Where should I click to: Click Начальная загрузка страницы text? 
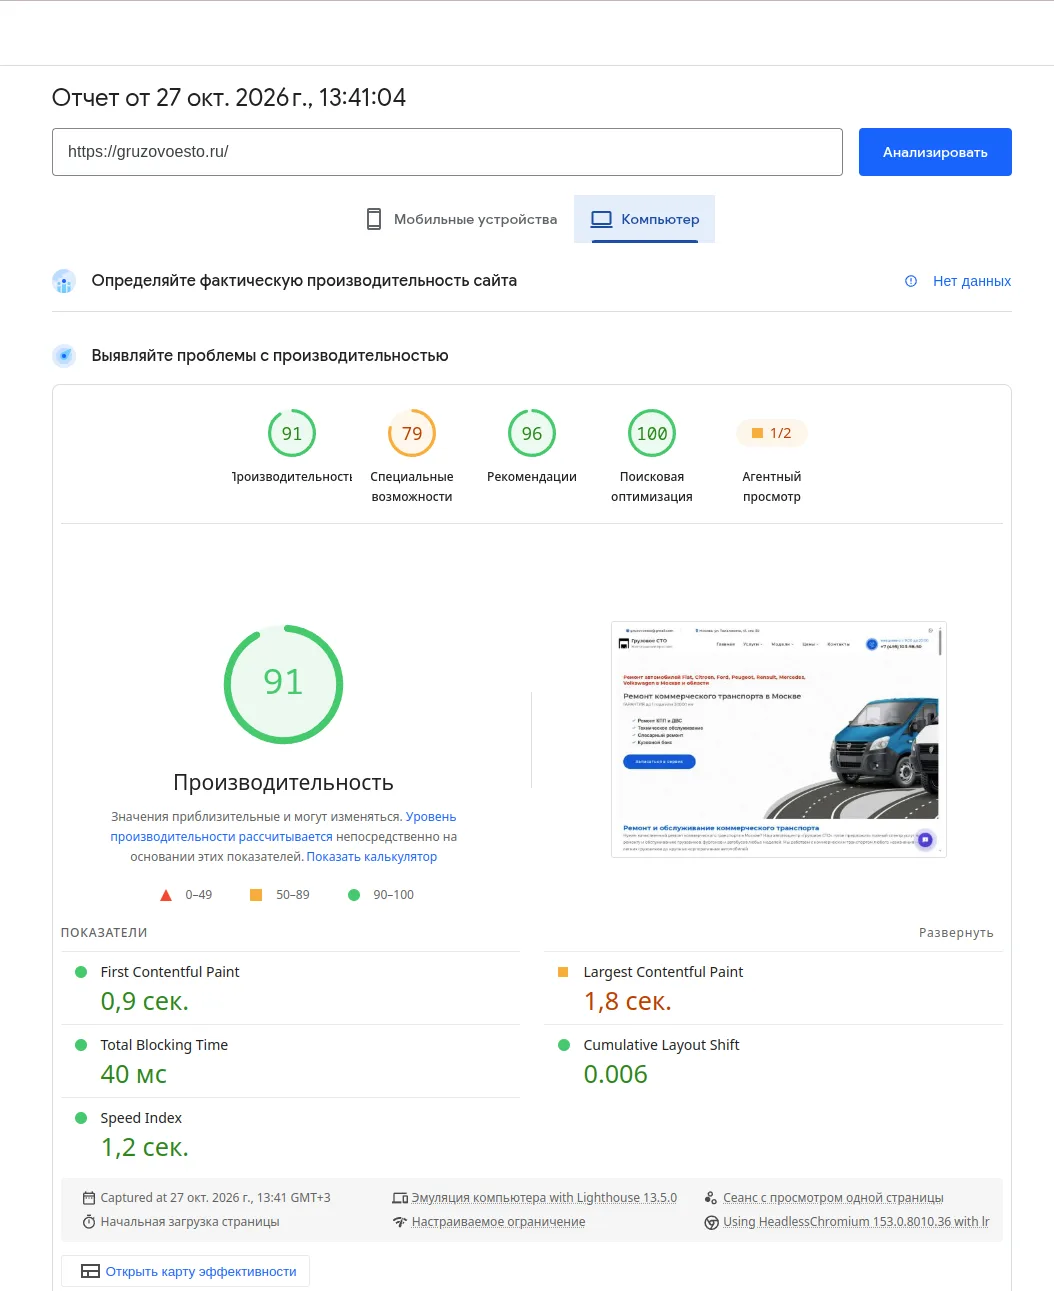coord(190,1222)
